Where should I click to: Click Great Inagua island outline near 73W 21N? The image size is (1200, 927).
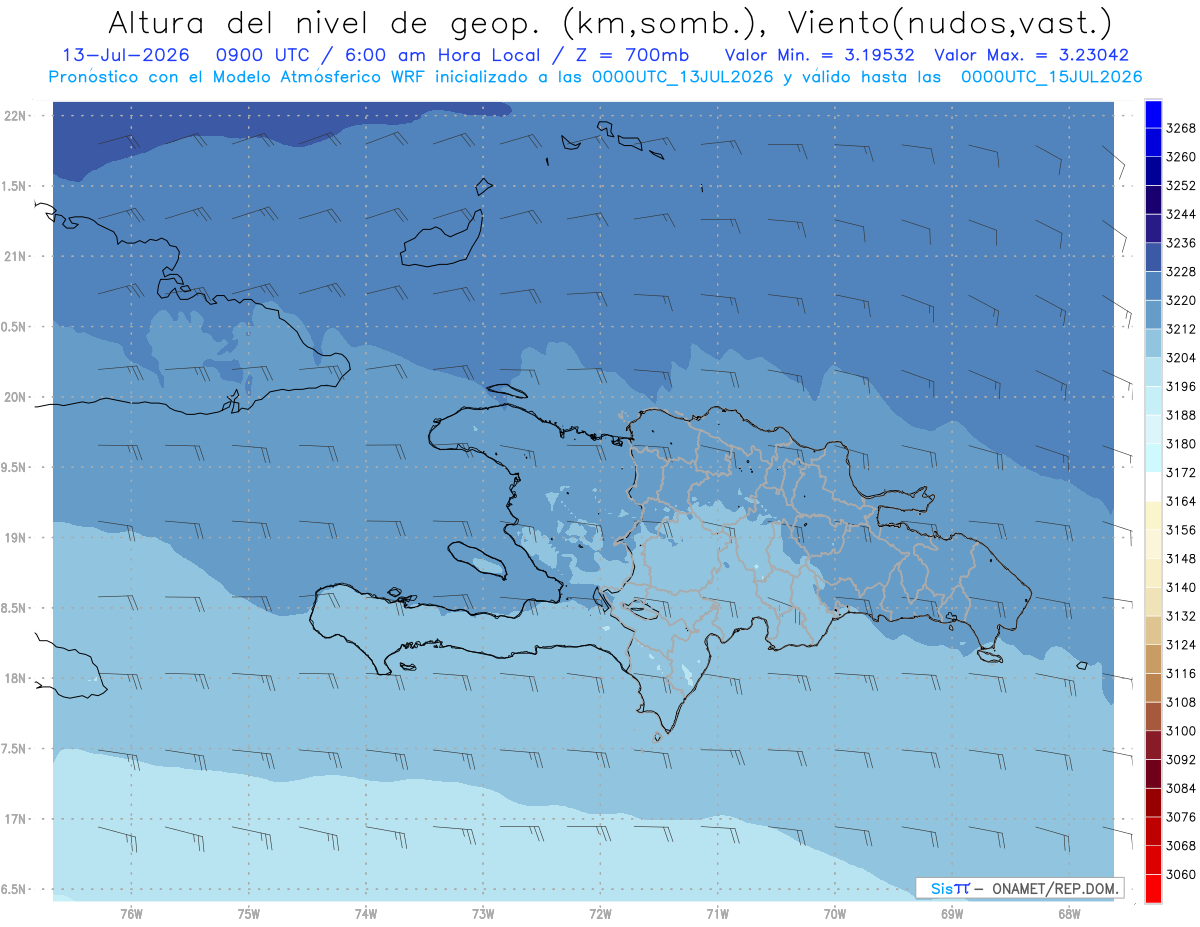(x=440, y=240)
